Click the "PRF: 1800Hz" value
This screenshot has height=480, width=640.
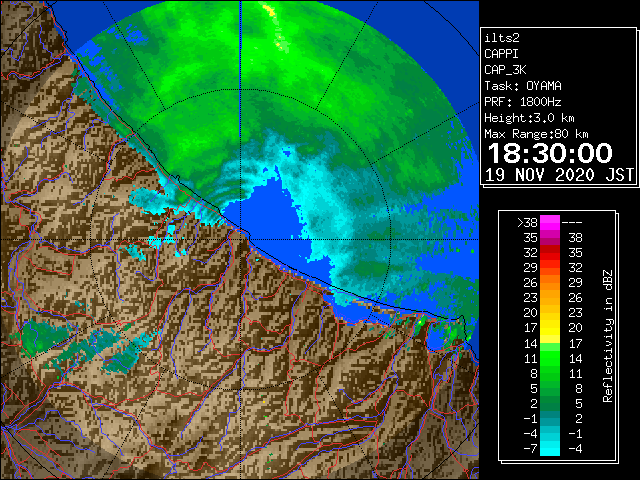(523, 102)
